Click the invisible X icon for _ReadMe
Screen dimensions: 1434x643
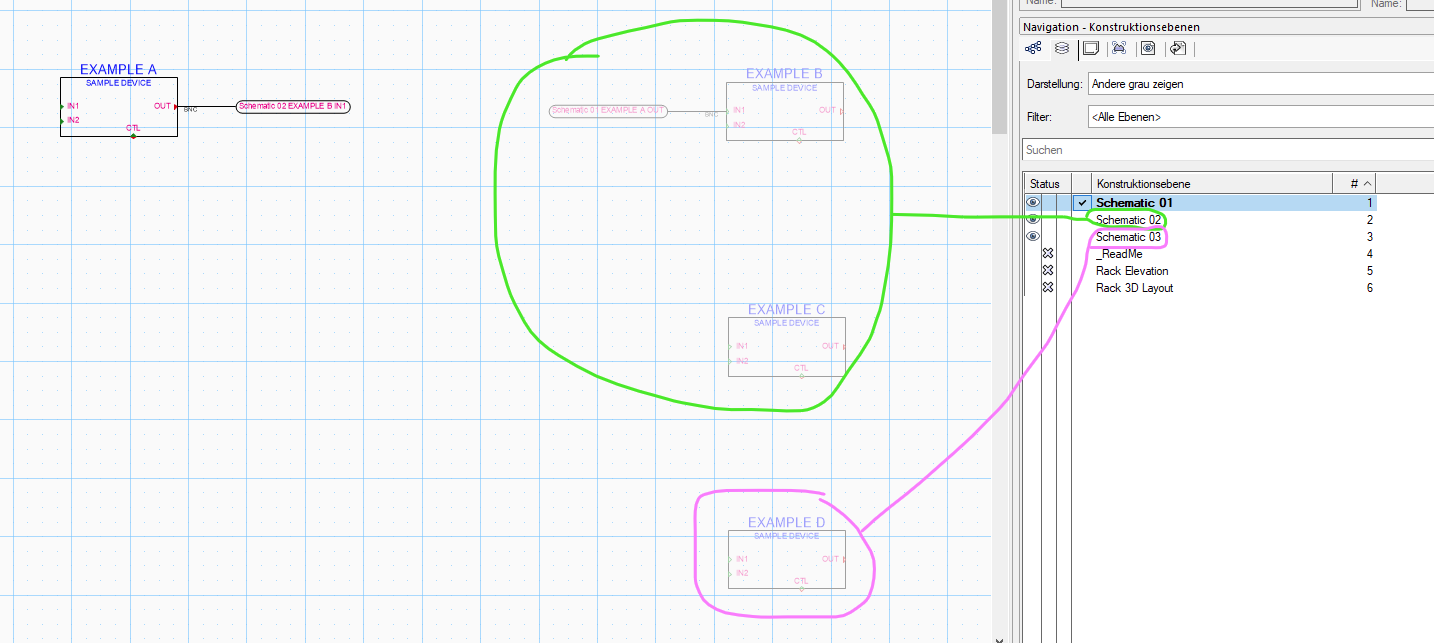(x=1048, y=254)
